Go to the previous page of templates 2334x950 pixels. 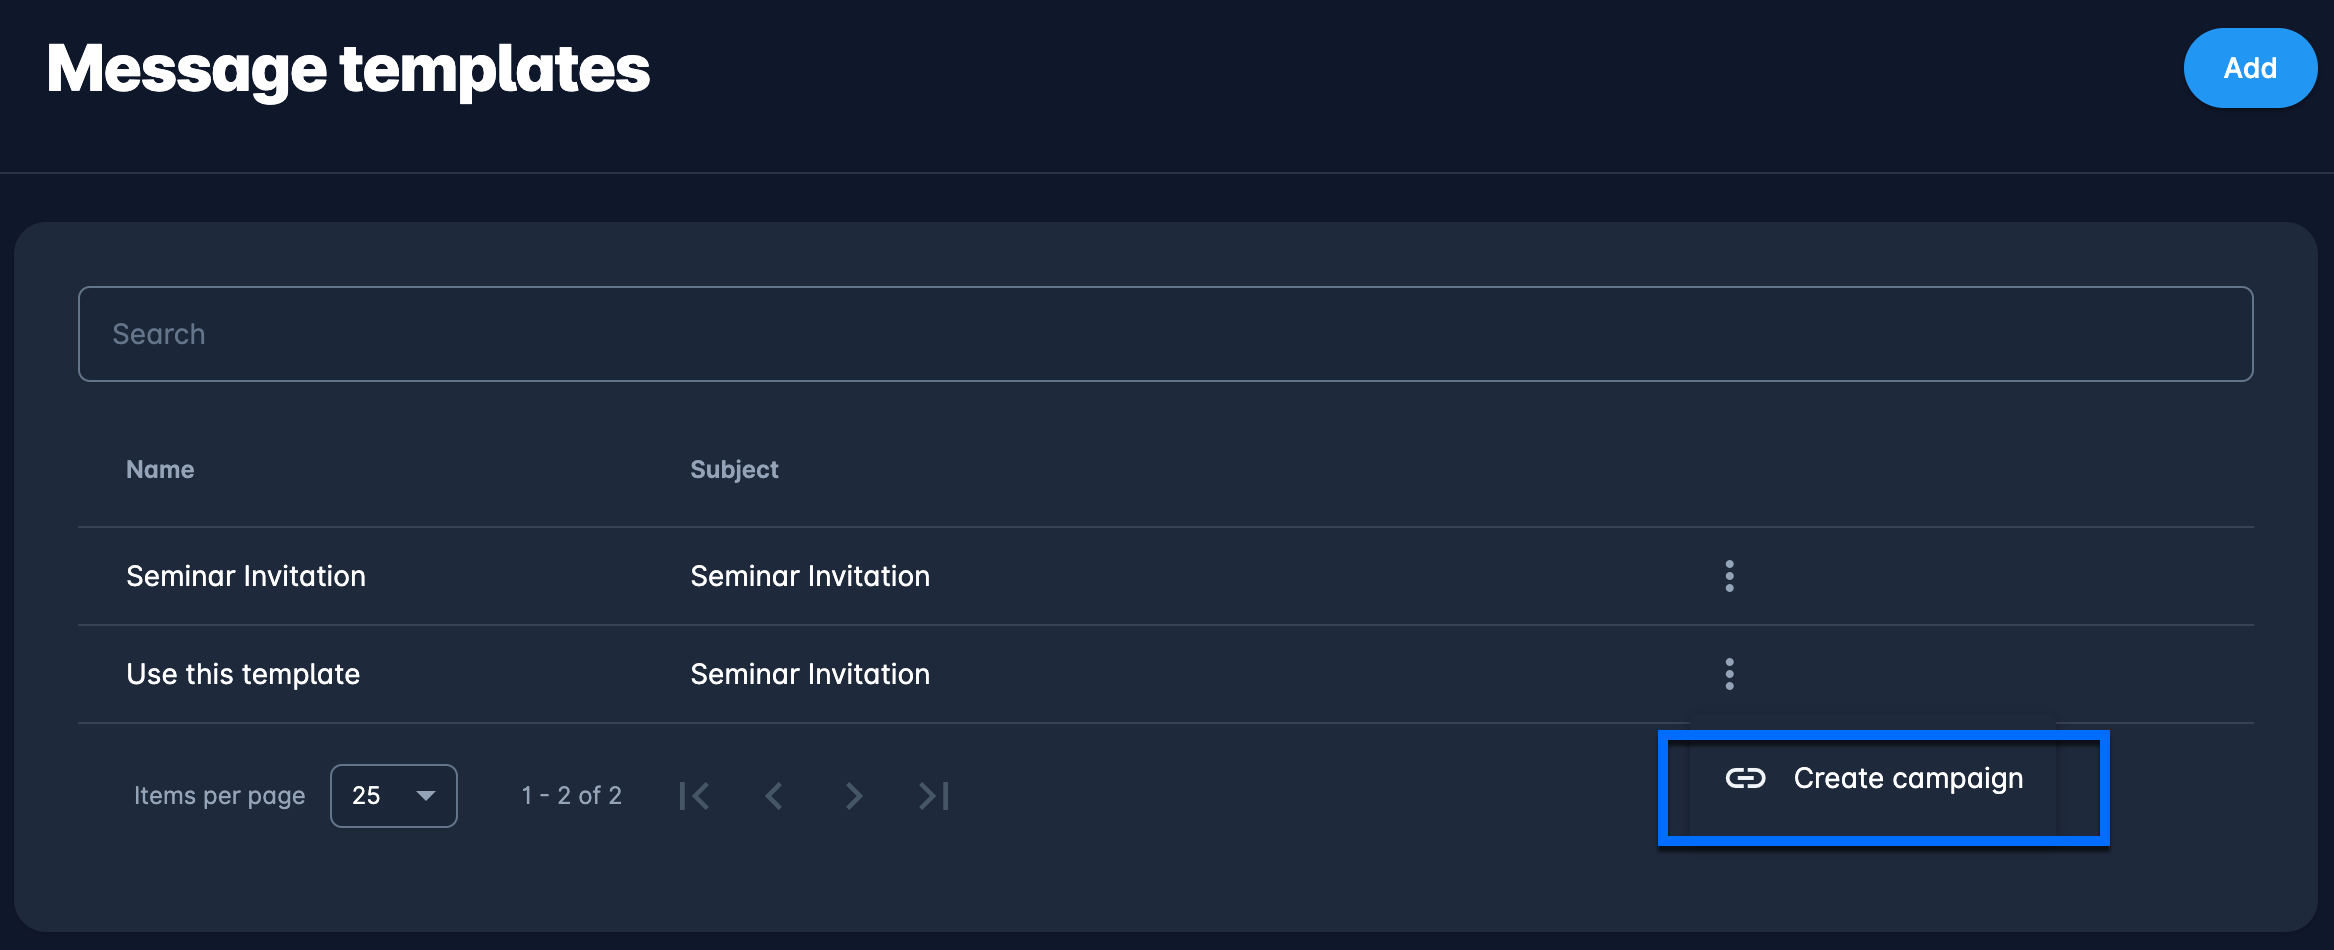[x=773, y=796]
